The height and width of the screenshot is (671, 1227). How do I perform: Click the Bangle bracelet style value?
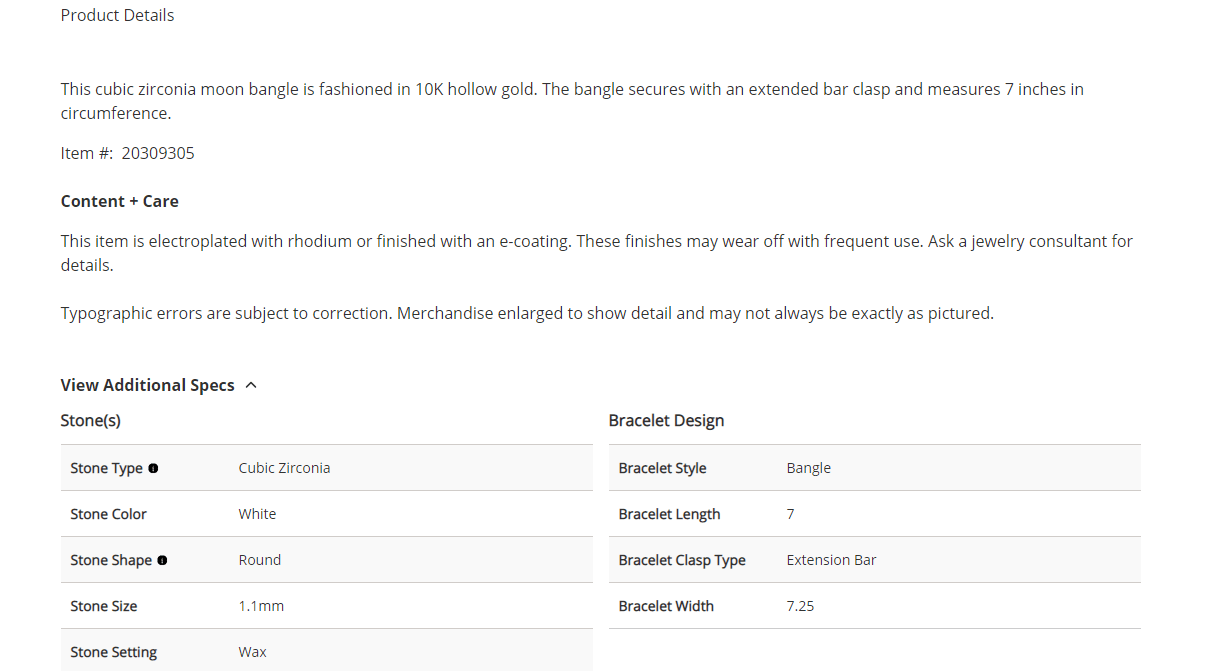(808, 468)
